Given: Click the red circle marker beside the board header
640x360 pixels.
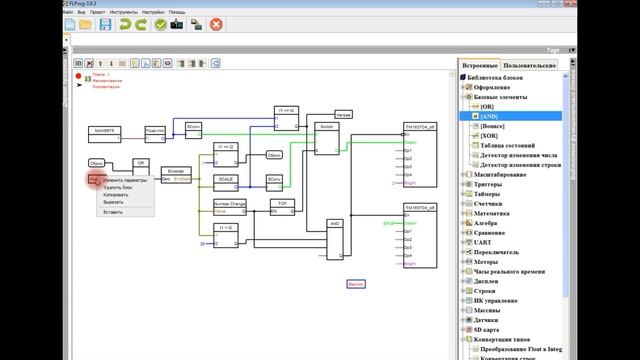Looking at the screenshot, I should click(x=78, y=76).
